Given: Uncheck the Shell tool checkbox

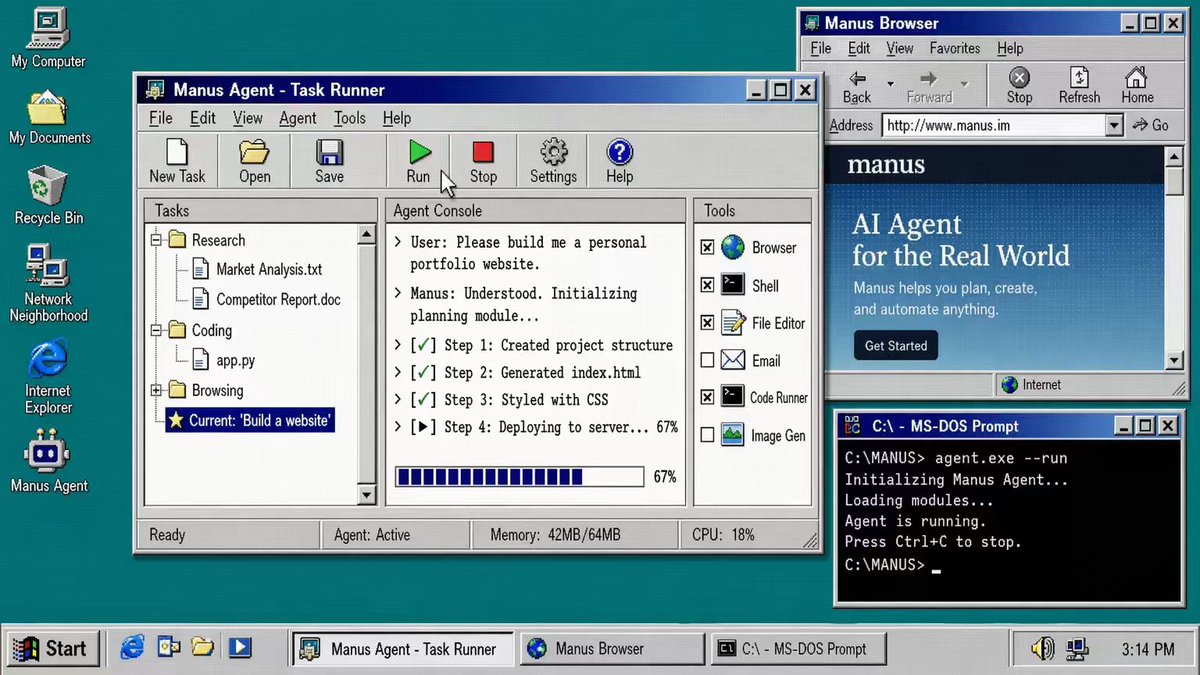Looking at the screenshot, I should click(708, 285).
